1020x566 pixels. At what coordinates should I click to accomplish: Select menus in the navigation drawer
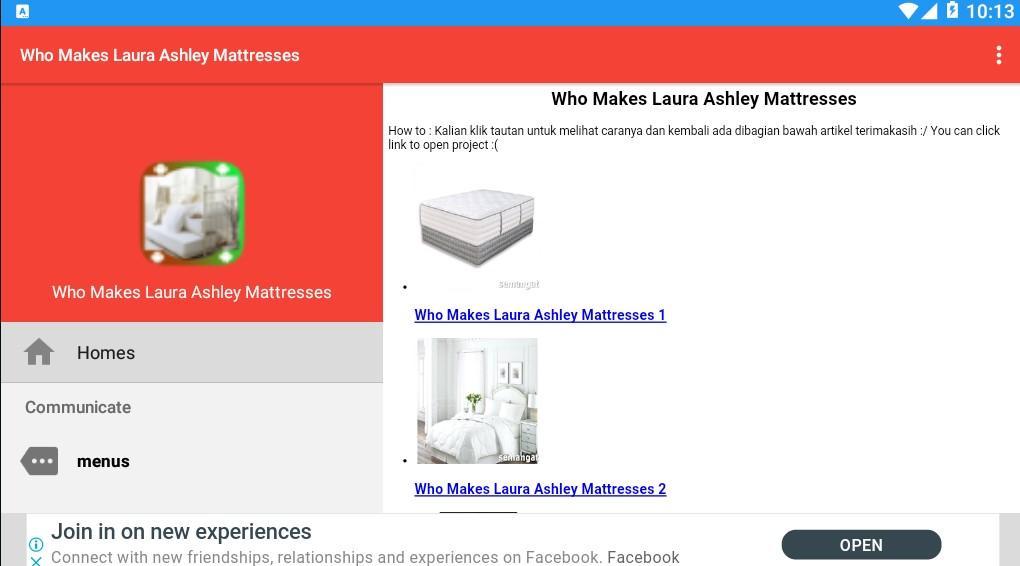[x=192, y=461]
